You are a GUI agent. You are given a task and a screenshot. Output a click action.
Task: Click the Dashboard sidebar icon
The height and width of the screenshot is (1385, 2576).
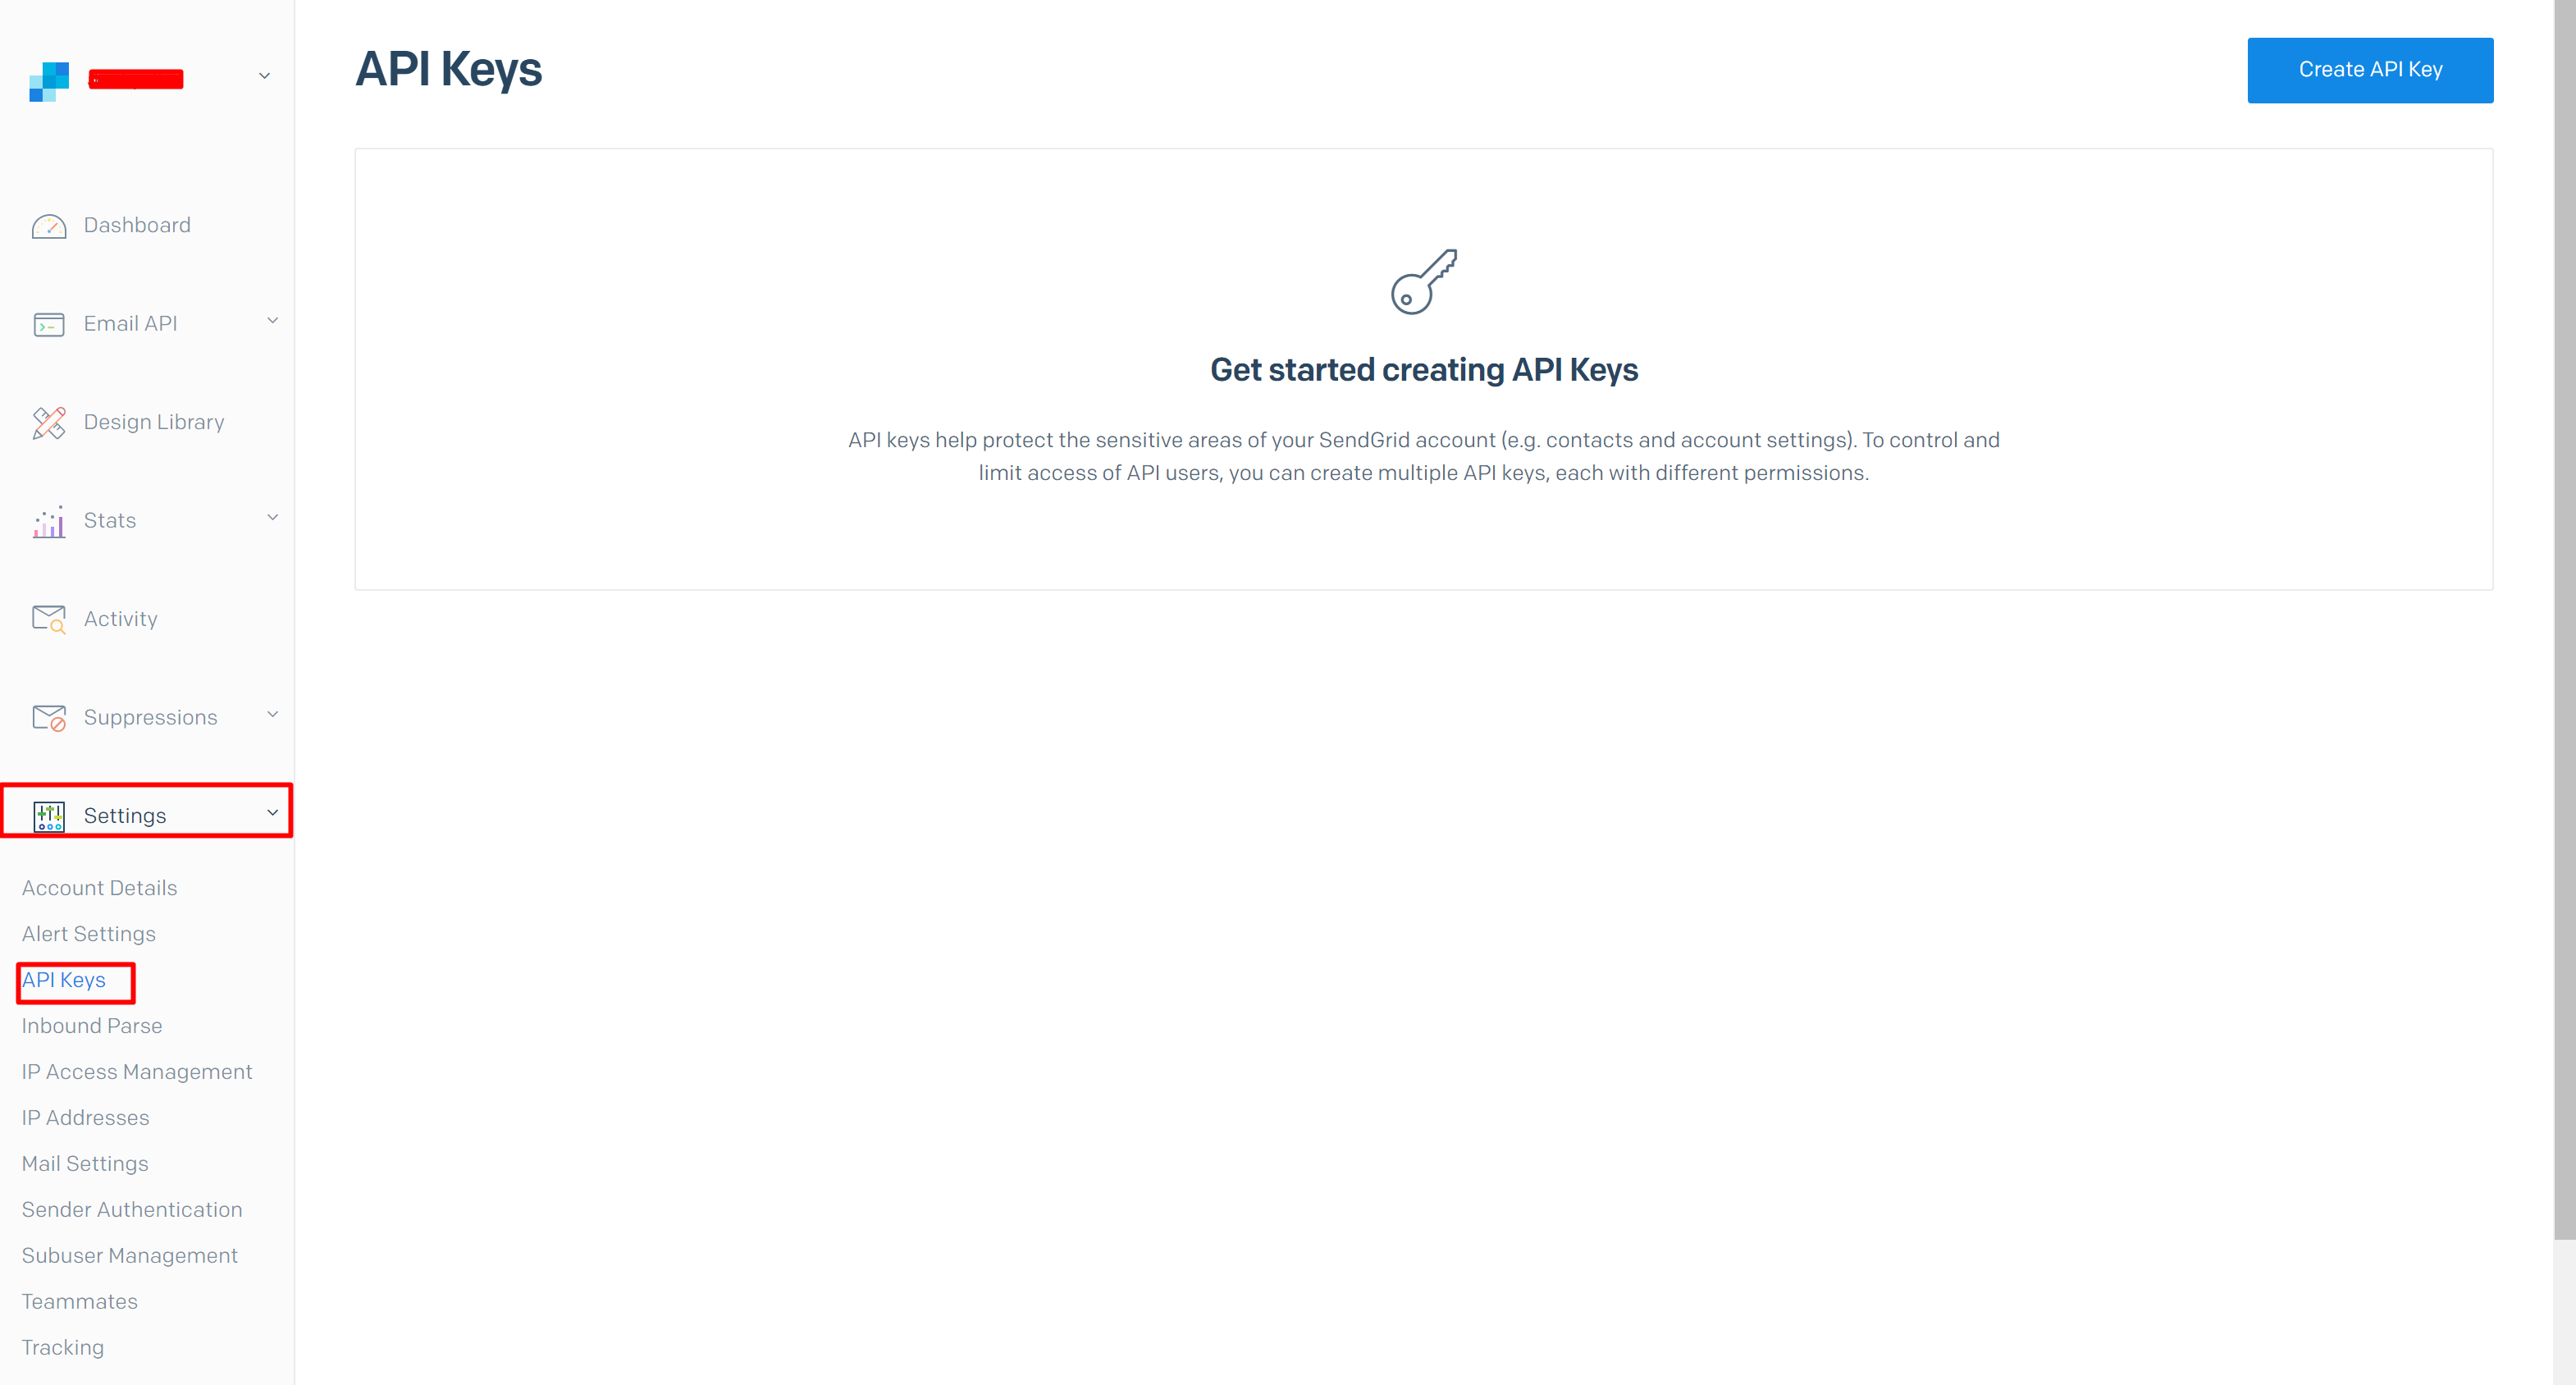49,223
